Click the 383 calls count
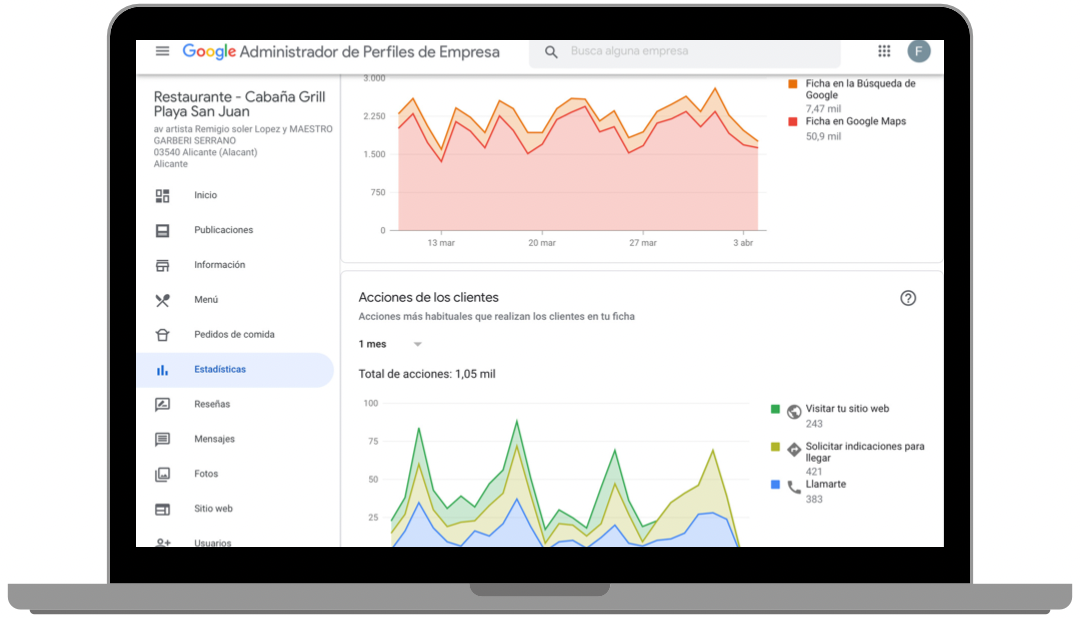Screen dimensions: 1080x618 point(814,499)
